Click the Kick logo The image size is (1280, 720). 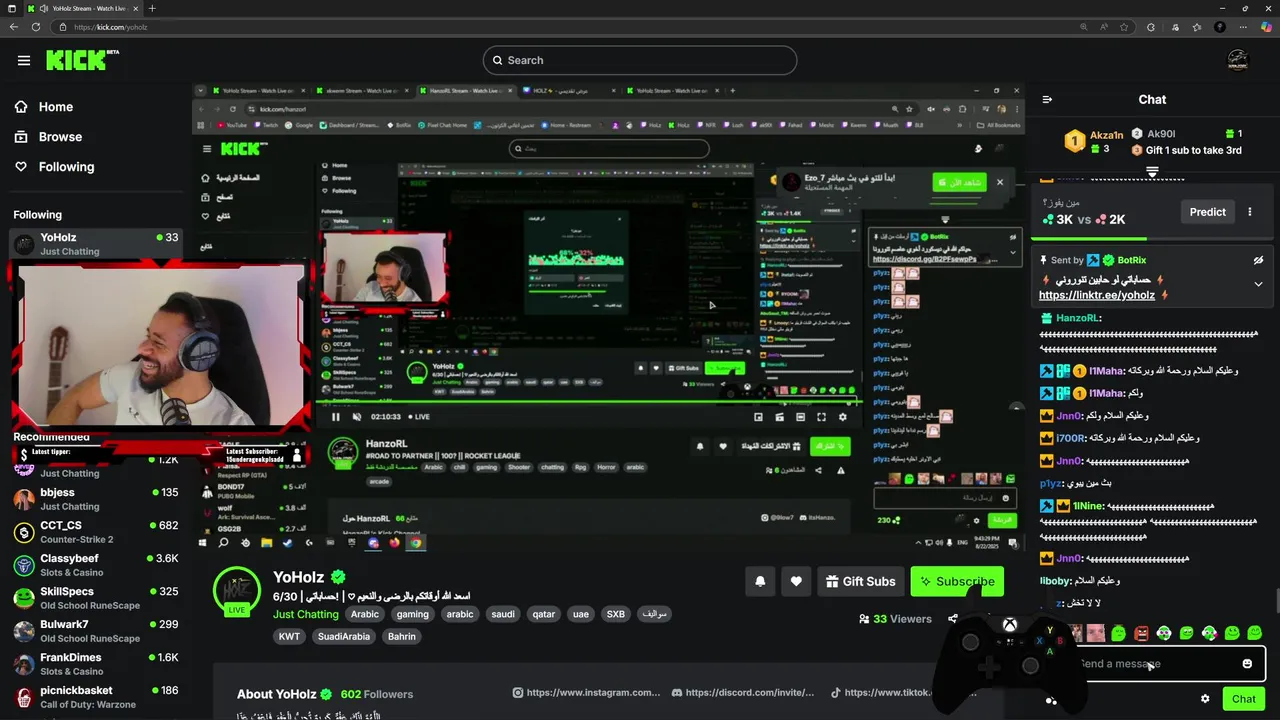(82, 60)
